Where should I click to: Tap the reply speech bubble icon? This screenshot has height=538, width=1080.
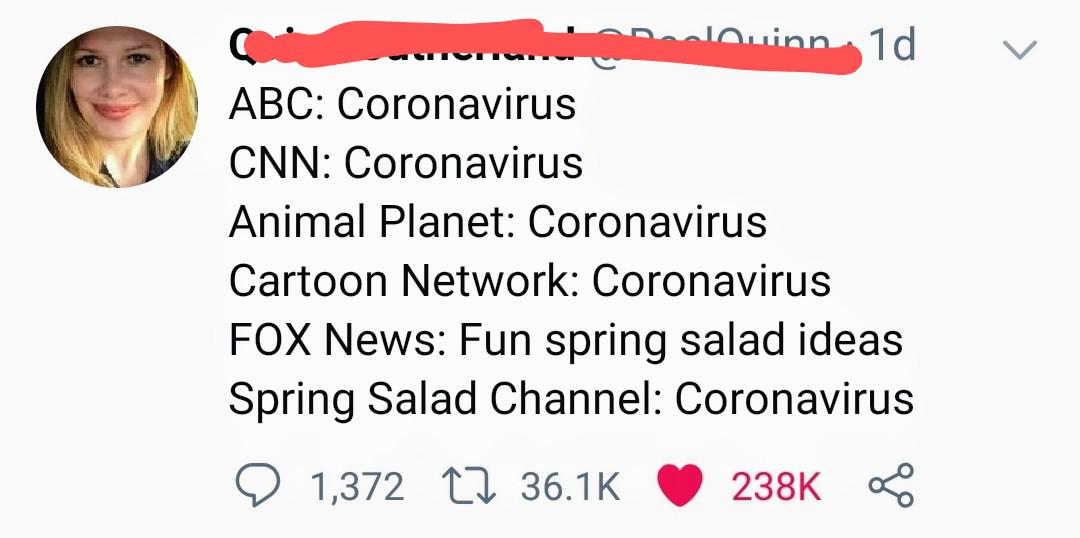(259, 486)
